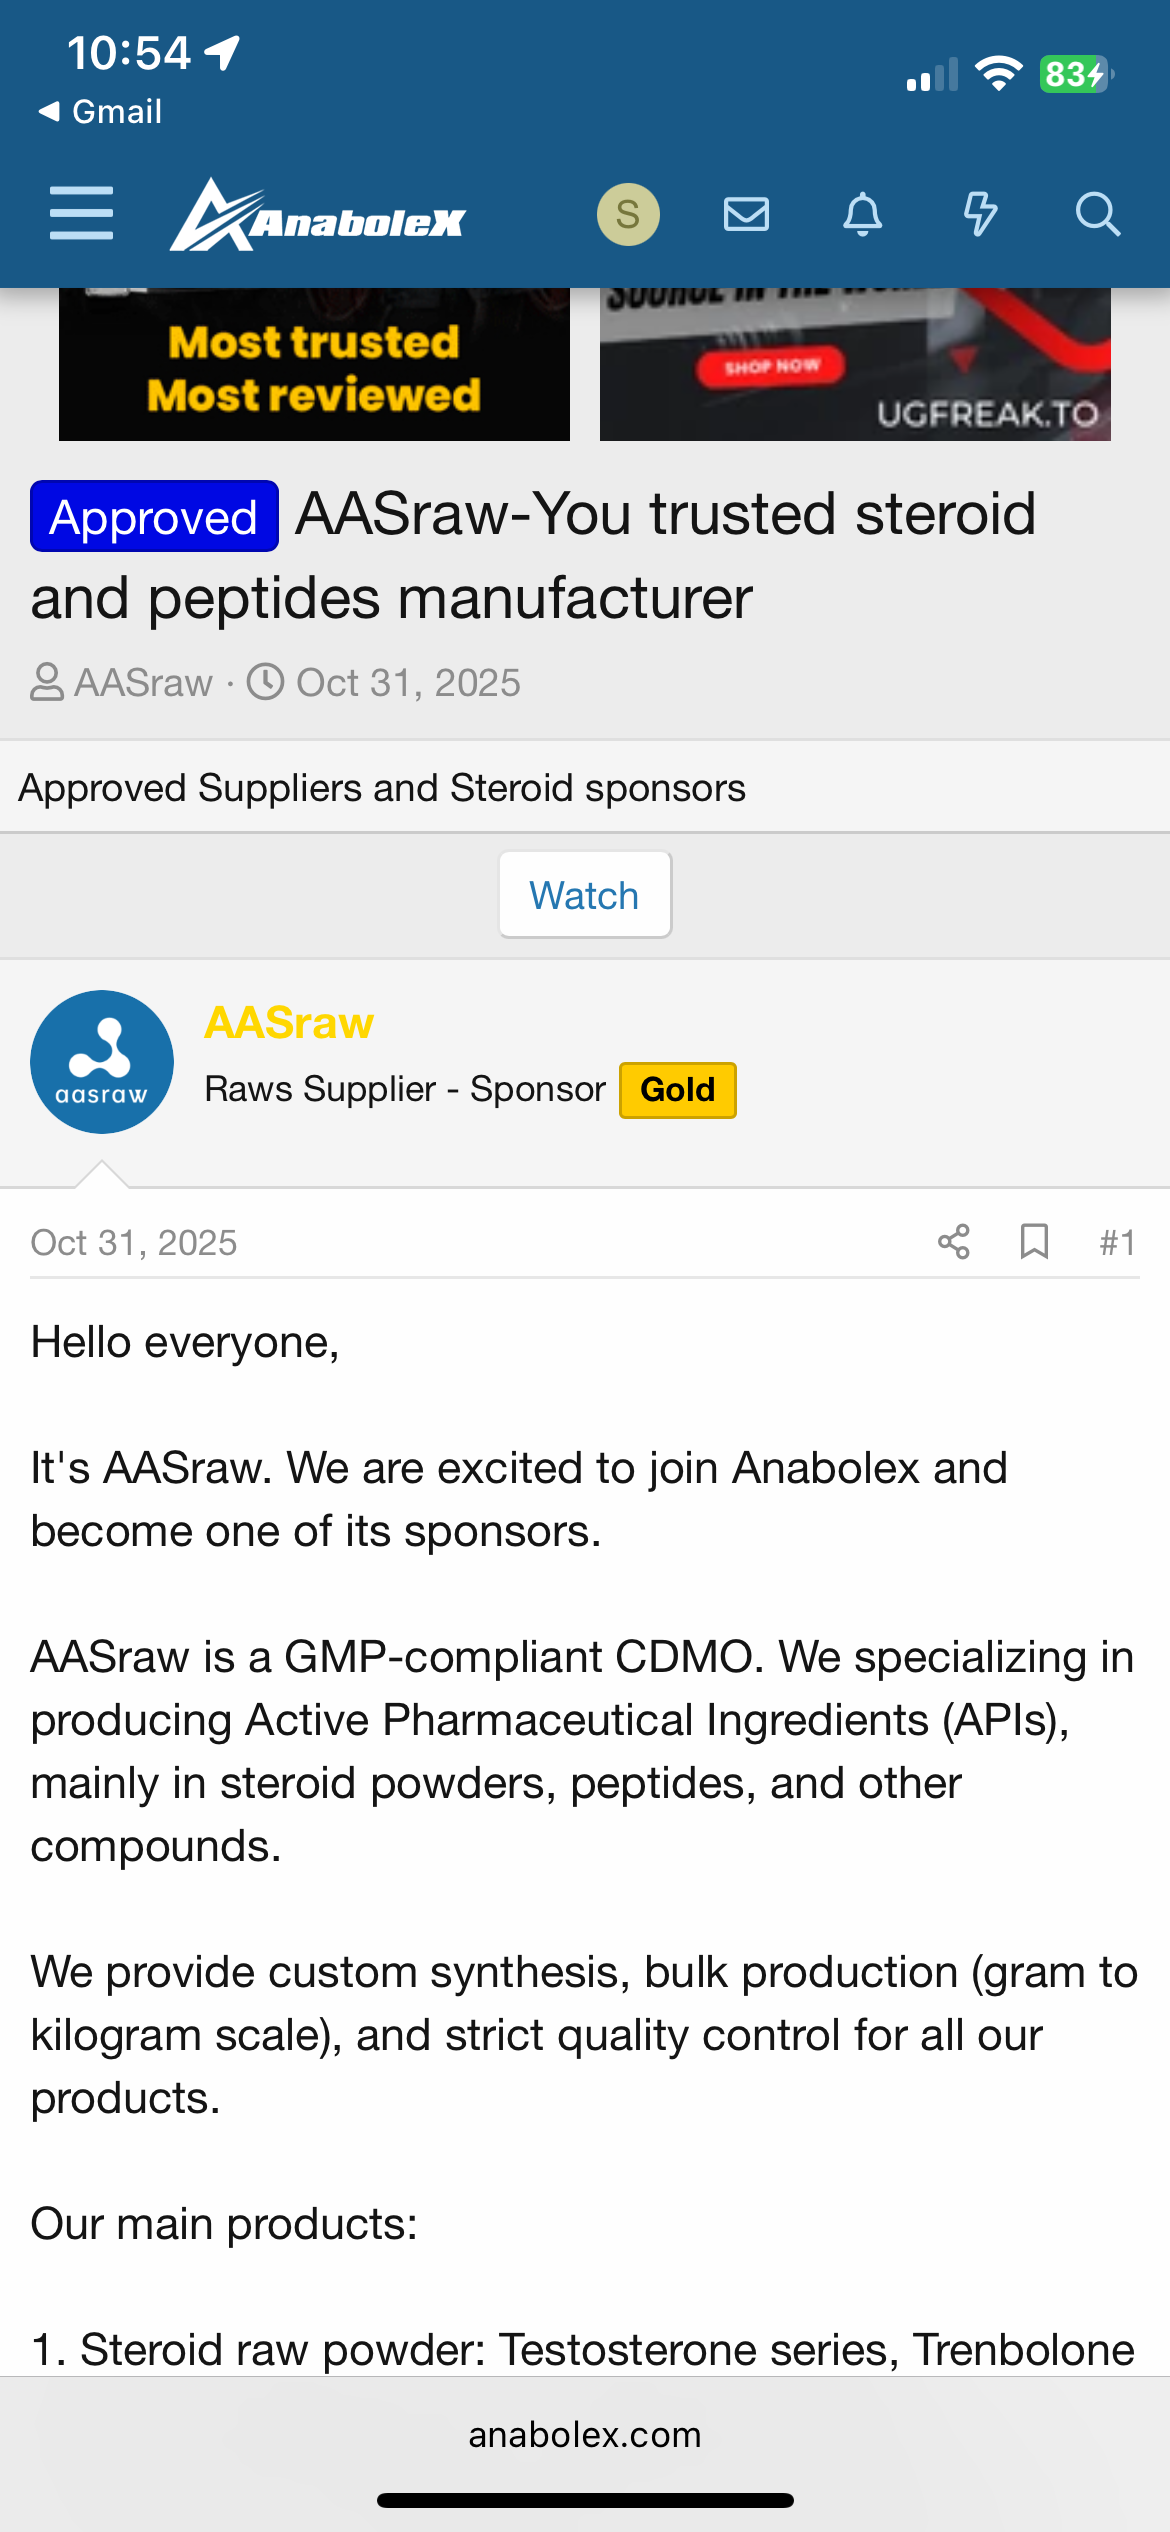This screenshot has height=2532, width=1170.
Task: Share post via share icon
Action: click(954, 1242)
